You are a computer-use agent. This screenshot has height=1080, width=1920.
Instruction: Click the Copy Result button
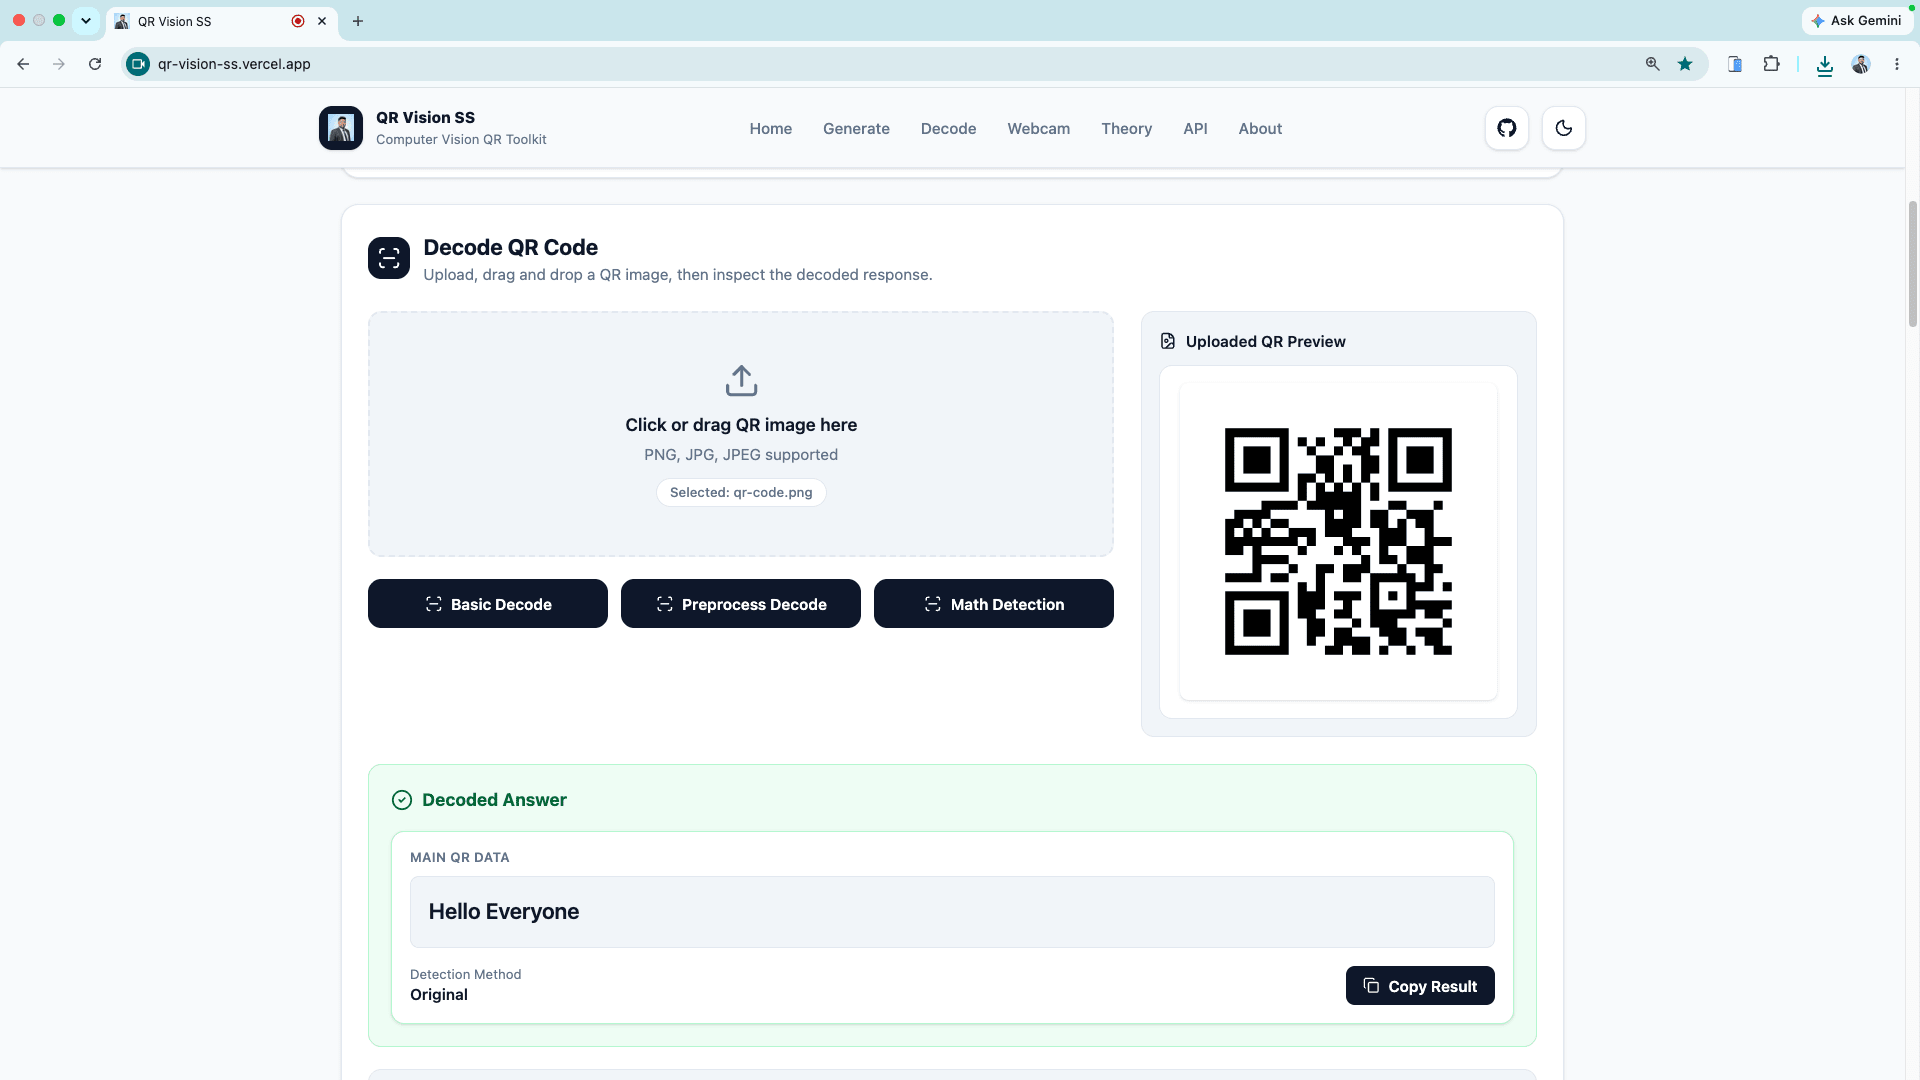(1420, 986)
